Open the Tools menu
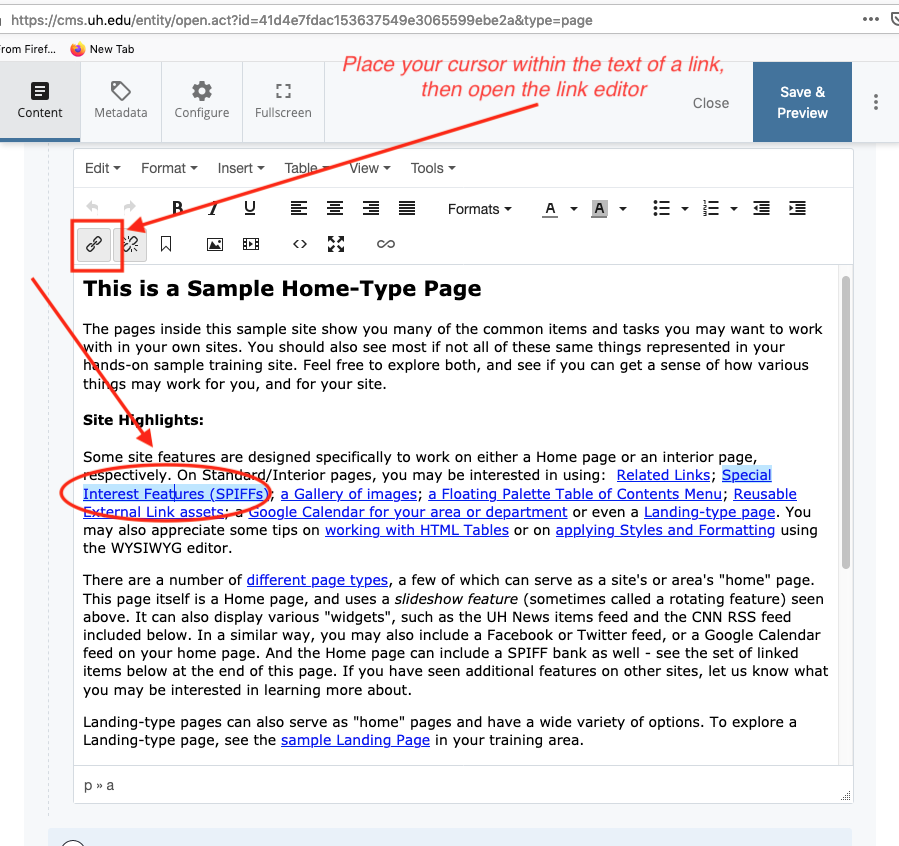899x846 pixels. pyautogui.click(x=433, y=168)
